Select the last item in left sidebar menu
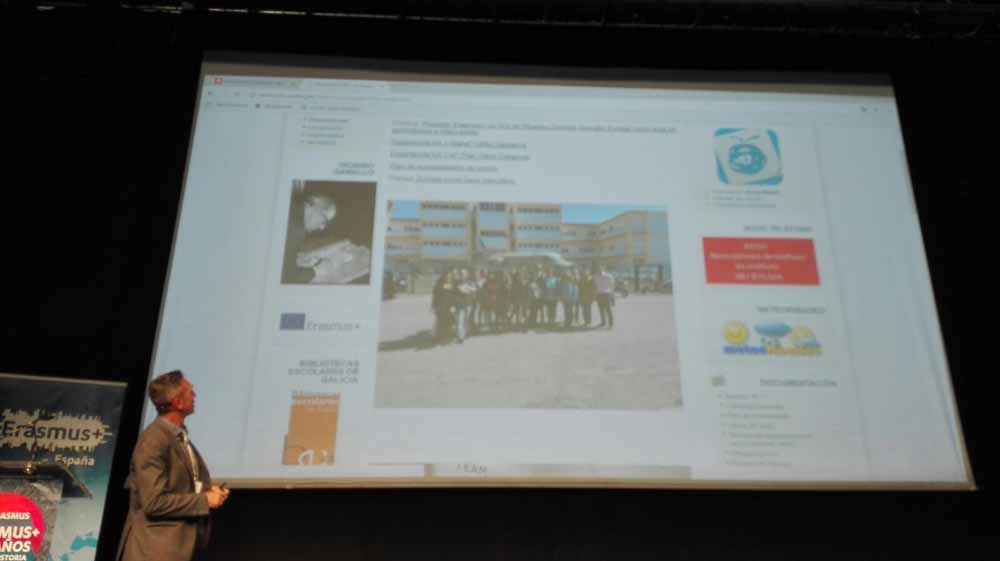Viewport: 1000px width, 561px height. tap(322, 142)
